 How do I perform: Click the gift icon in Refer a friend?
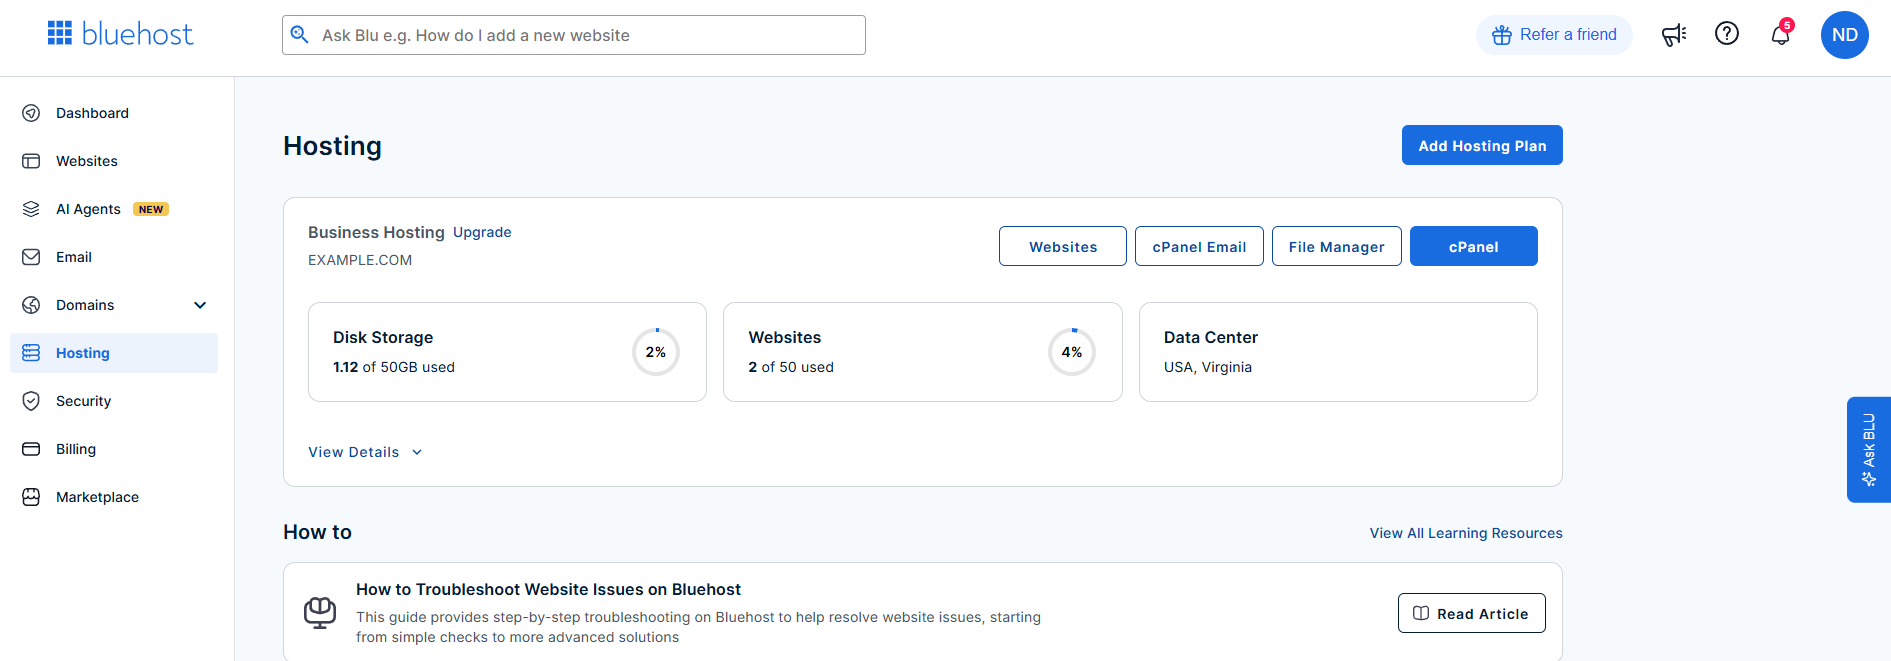click(x=1502, y=35)
